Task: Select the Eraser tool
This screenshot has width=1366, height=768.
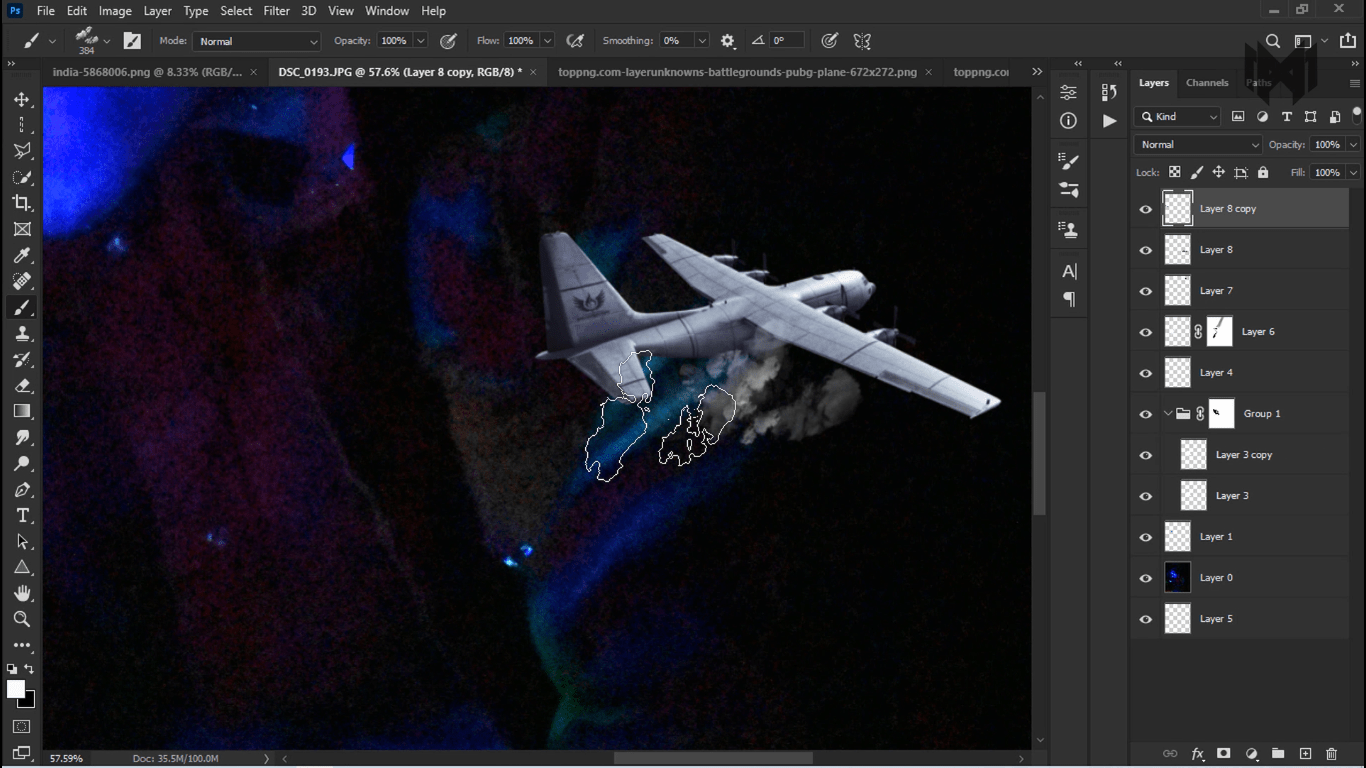Action: pyautogui.click(x=22, y=385)
